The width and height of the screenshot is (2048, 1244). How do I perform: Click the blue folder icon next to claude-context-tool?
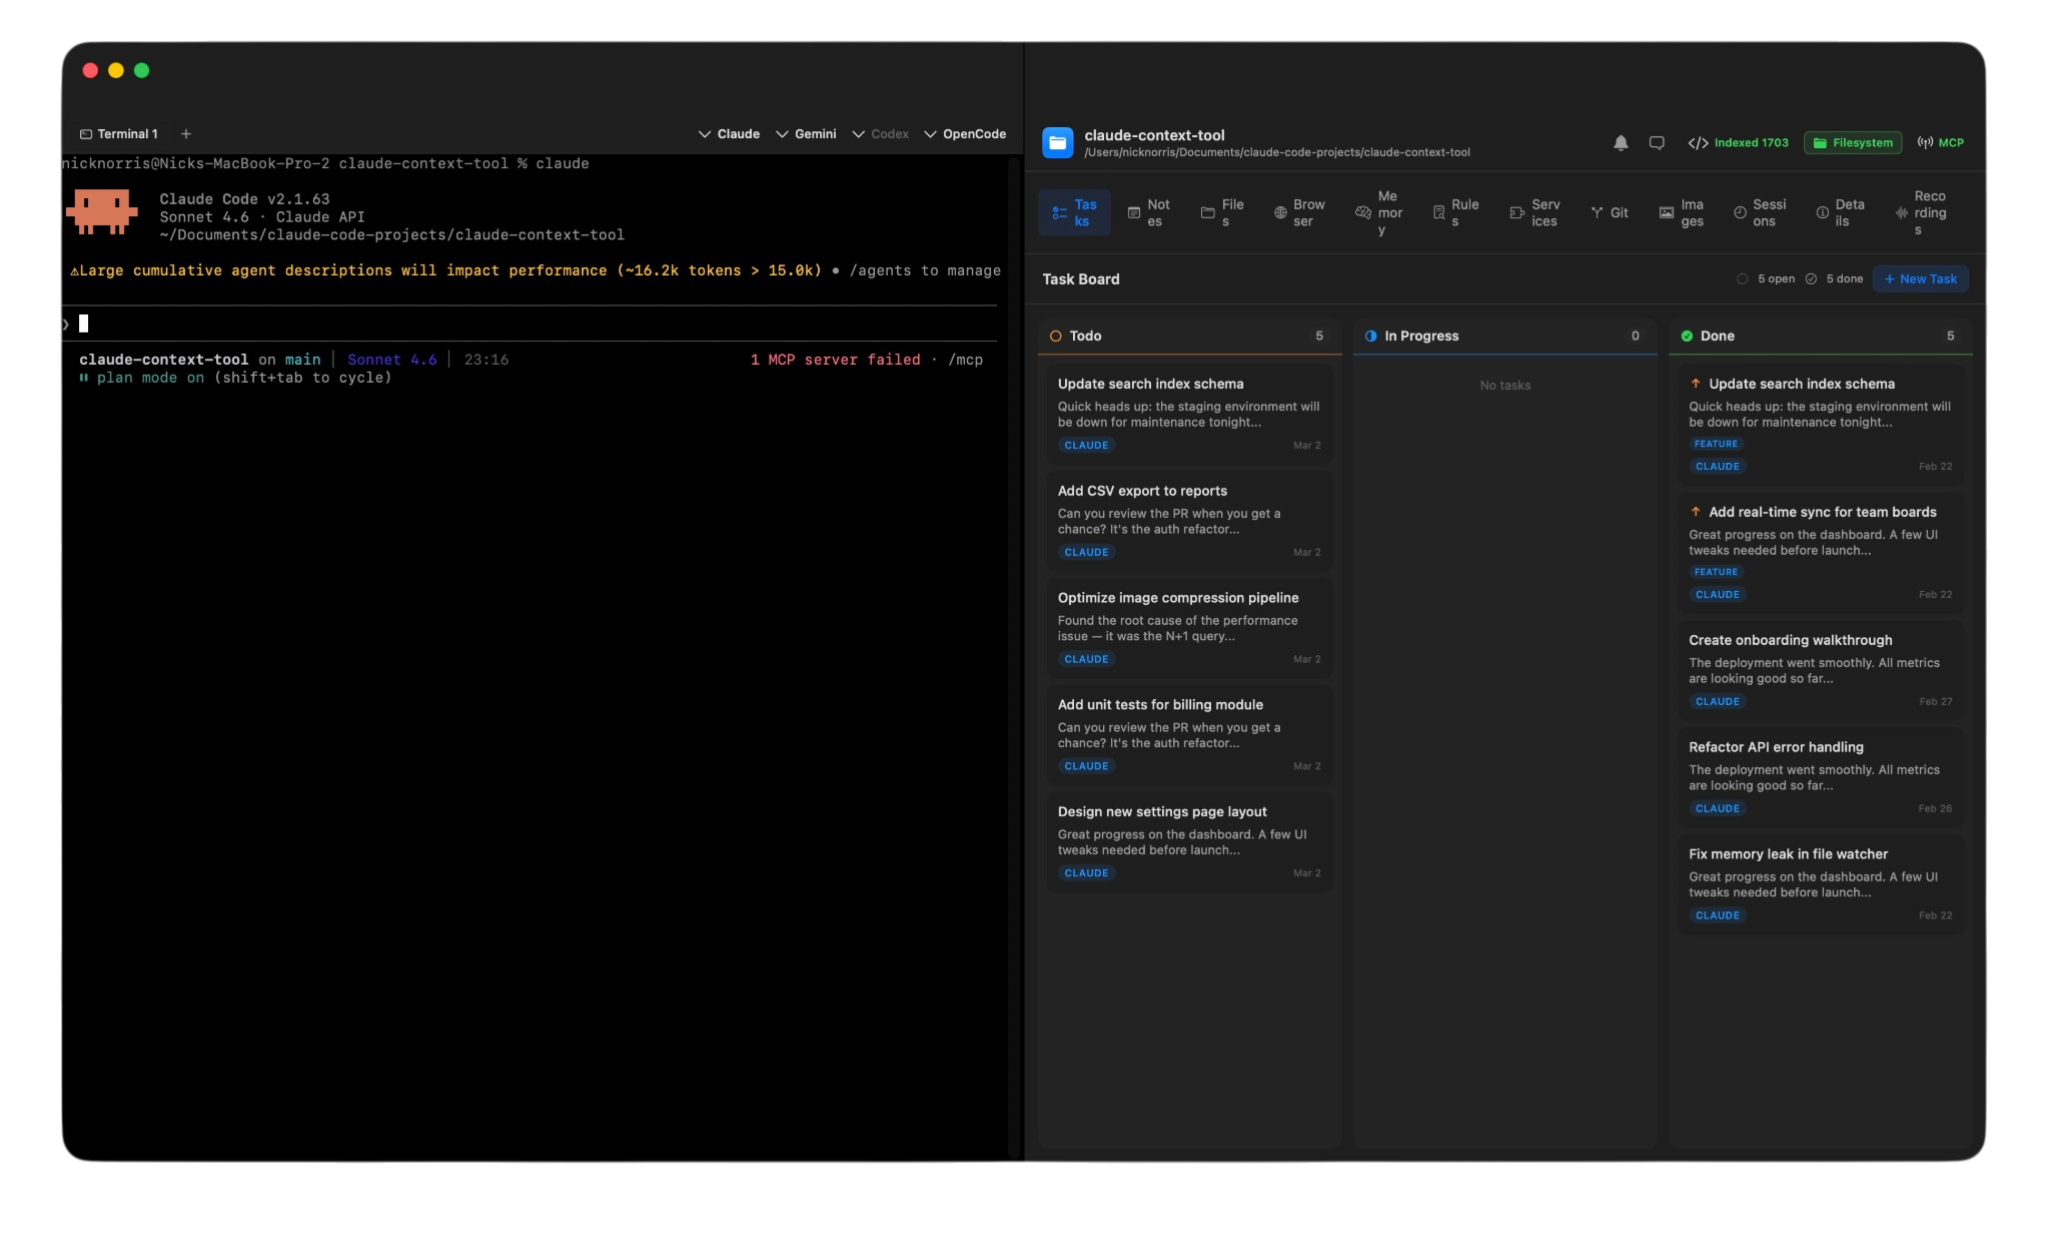coord(1058,142)
